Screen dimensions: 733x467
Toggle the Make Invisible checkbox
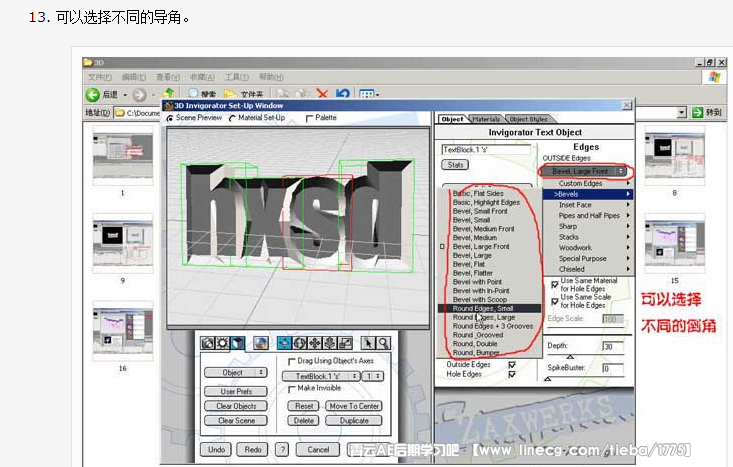(292, 388)
